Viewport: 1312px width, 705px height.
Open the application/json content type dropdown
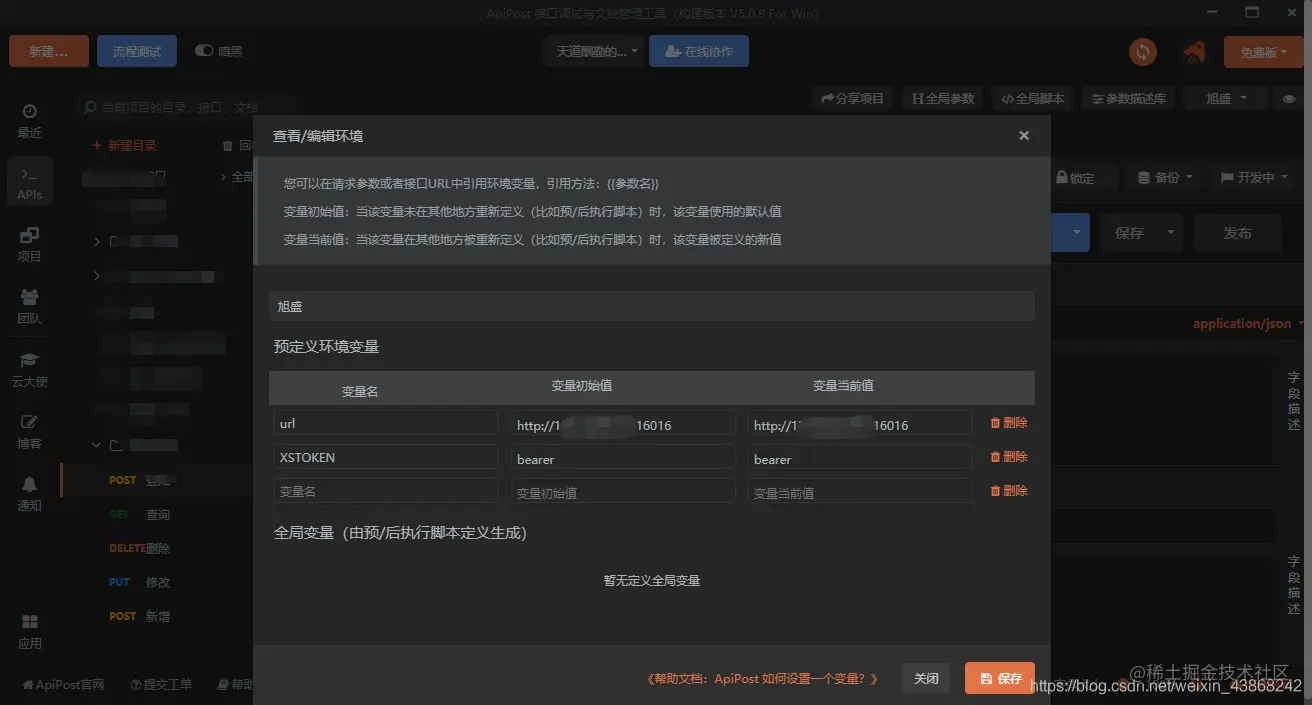(1248, 324)
